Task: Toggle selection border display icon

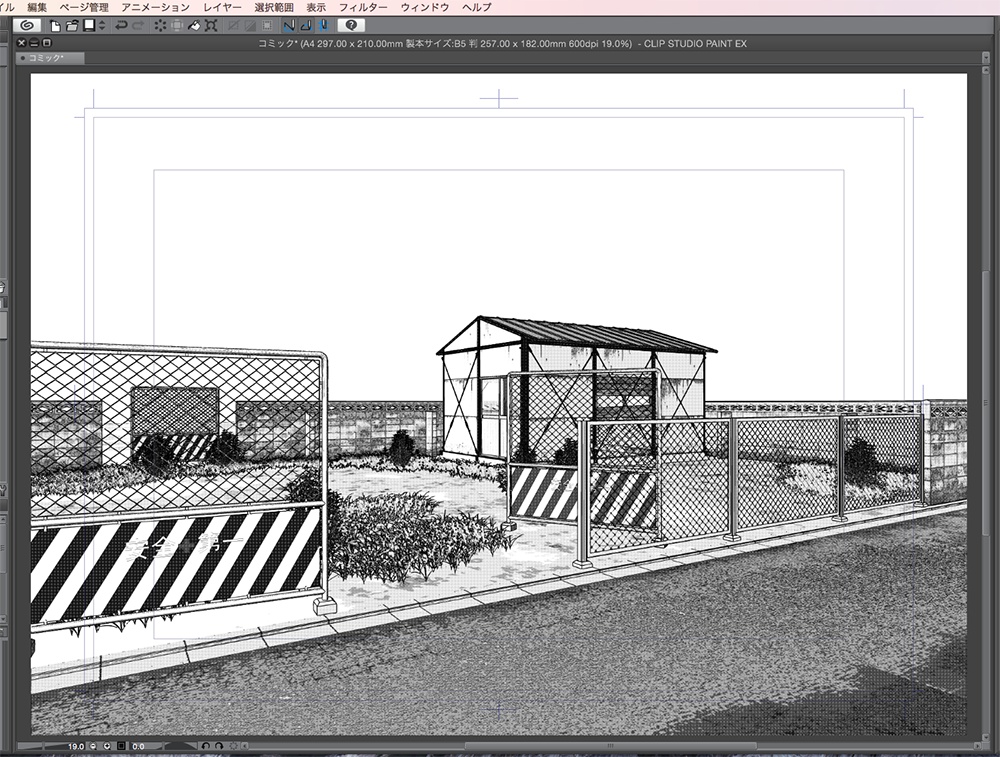Action: 267,26
